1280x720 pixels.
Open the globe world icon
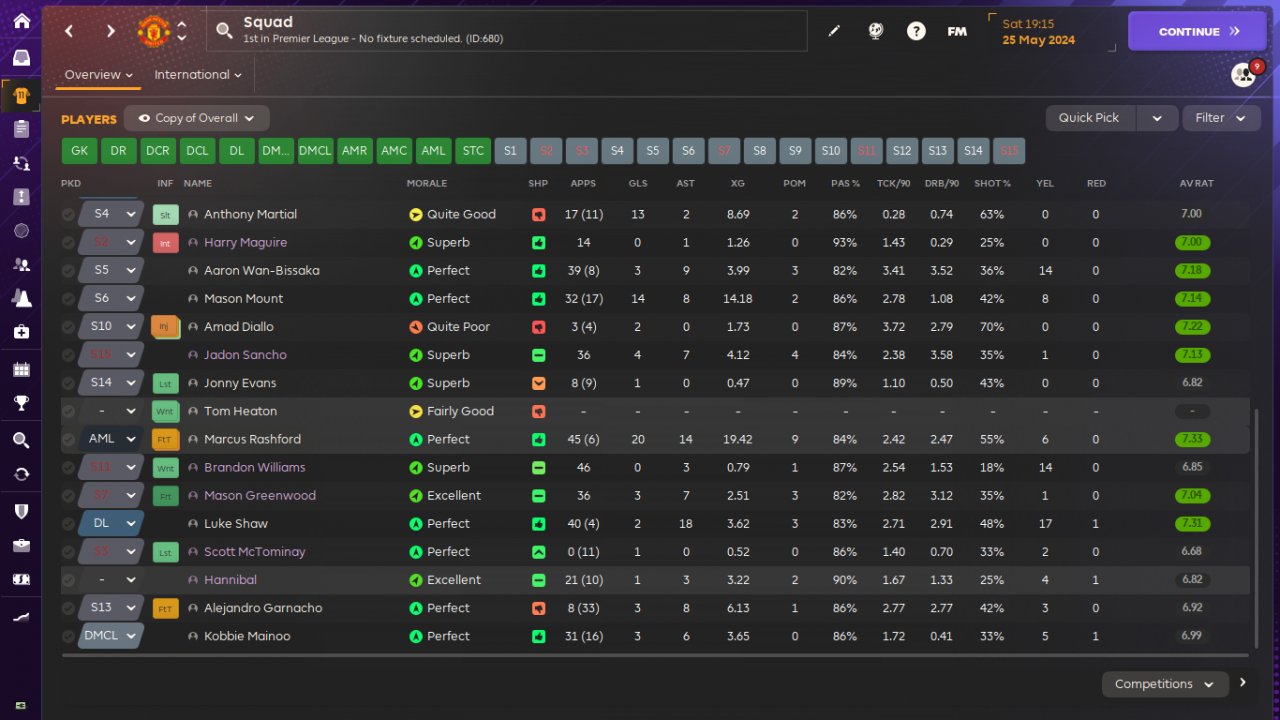pos(876,31)
